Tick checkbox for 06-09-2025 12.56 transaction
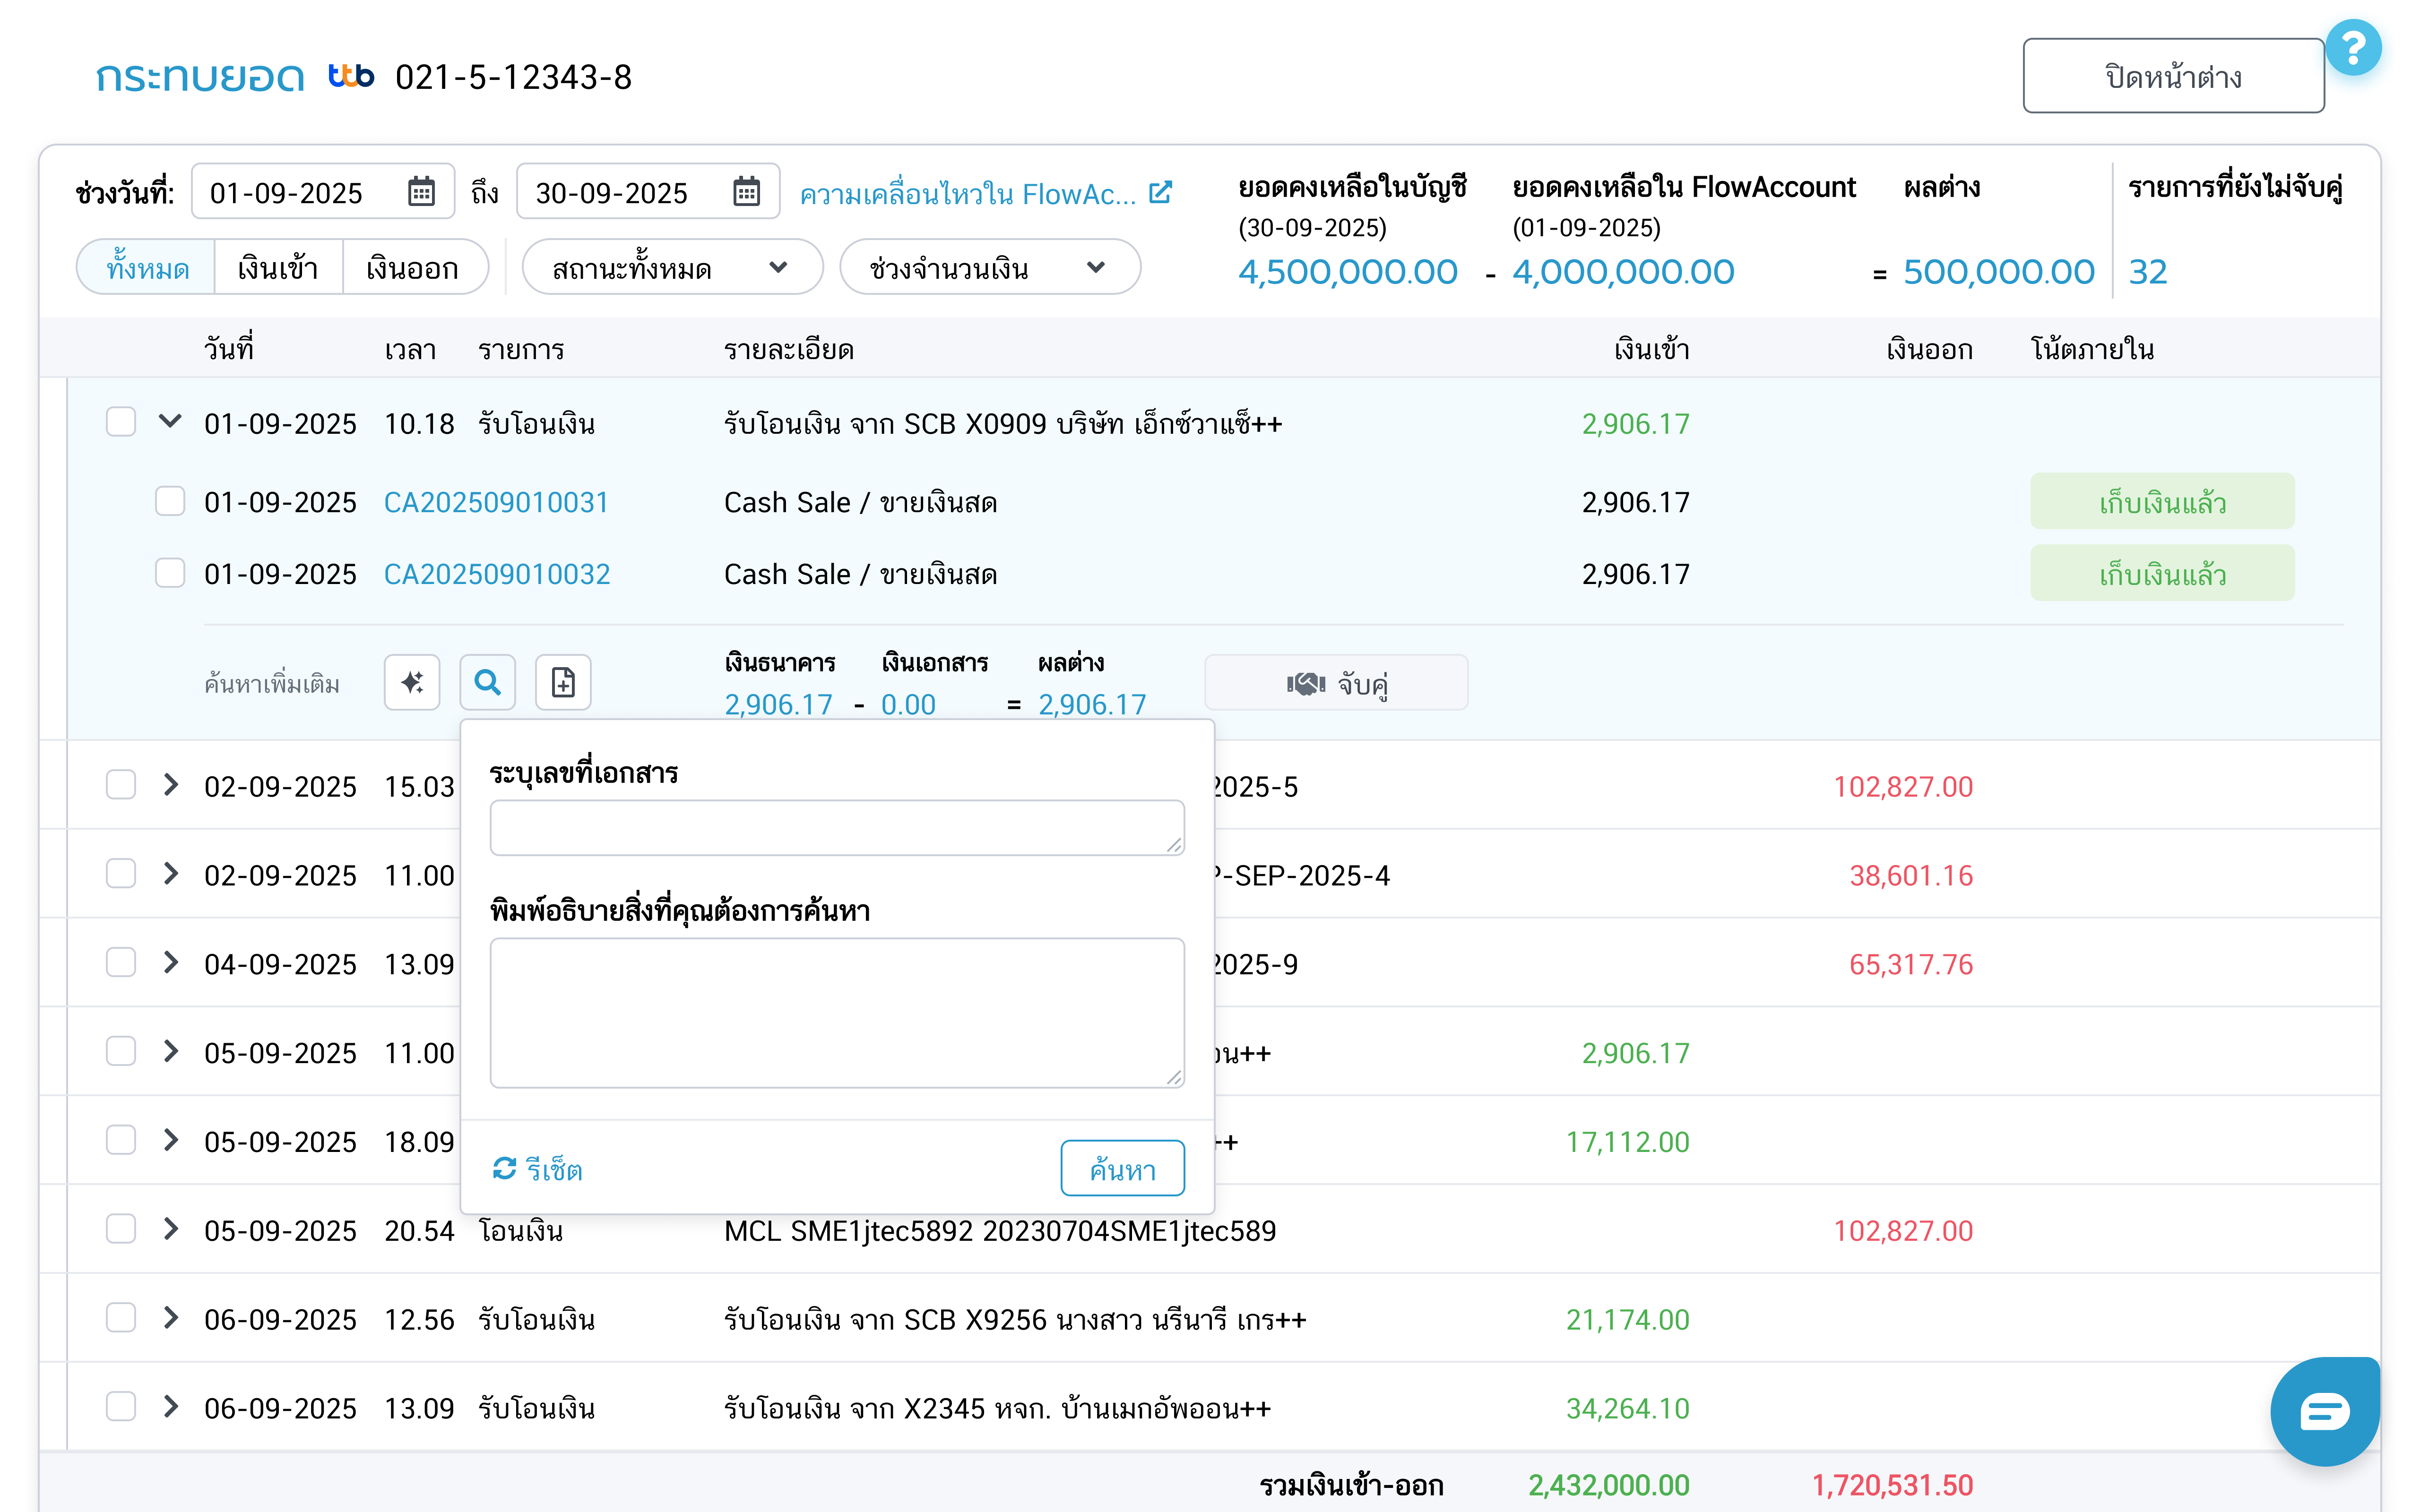 (121, 1318)
